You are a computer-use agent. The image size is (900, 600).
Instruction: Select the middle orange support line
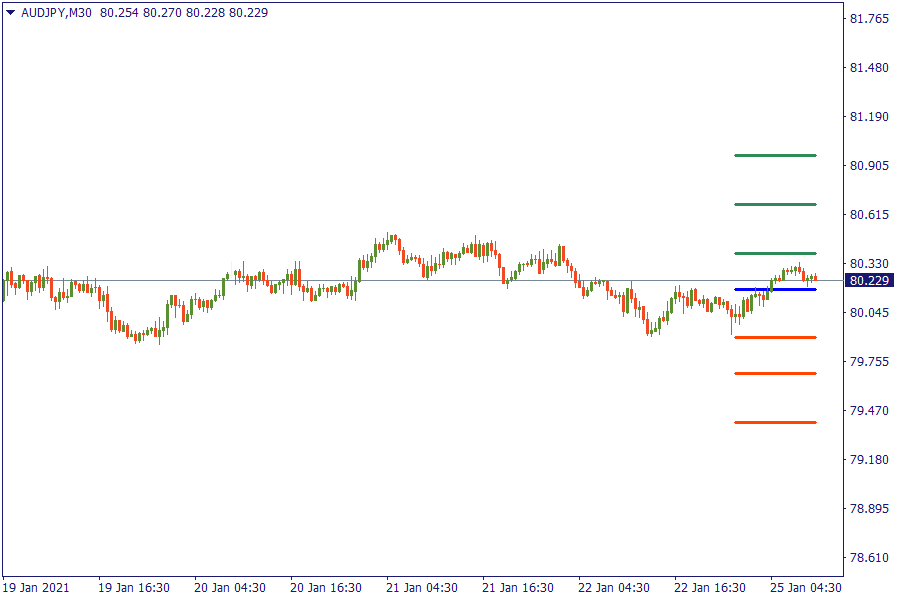(x=775, y=373)
